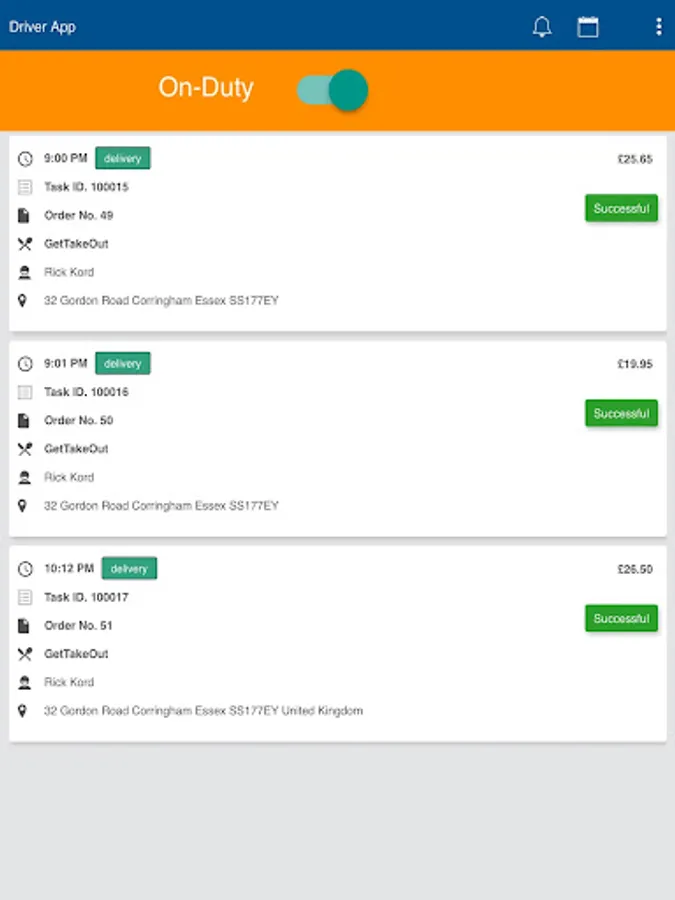Select the delivery tag on 9:00 PM task
This screenshot has width=675, height=900.
tap(123, 158)
